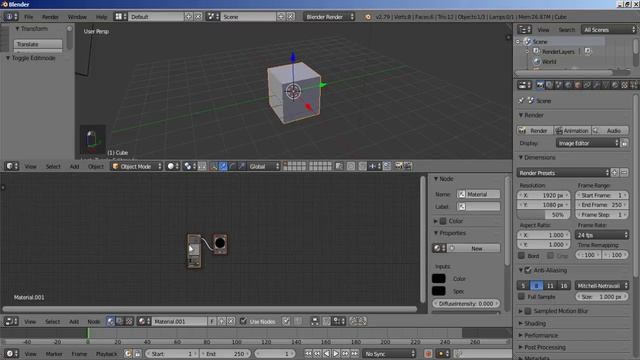Toggle the Anti-Aliasing checkbox

tap(528, 270)
